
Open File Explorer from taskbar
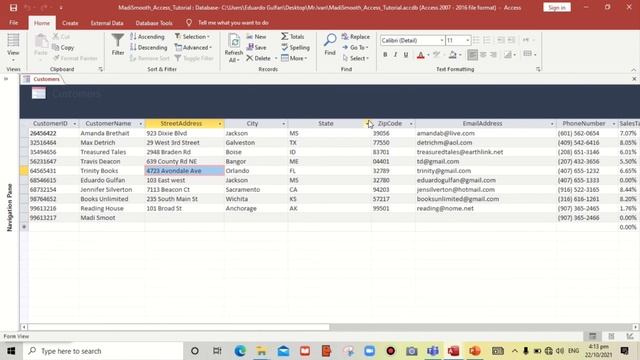261,351
